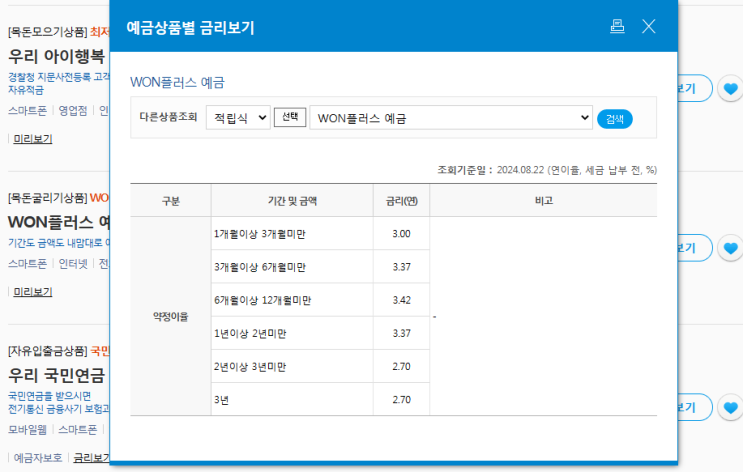The image size is (743, 472).
Task: Select the 3년 period row cell
Action: coord(292,399)
